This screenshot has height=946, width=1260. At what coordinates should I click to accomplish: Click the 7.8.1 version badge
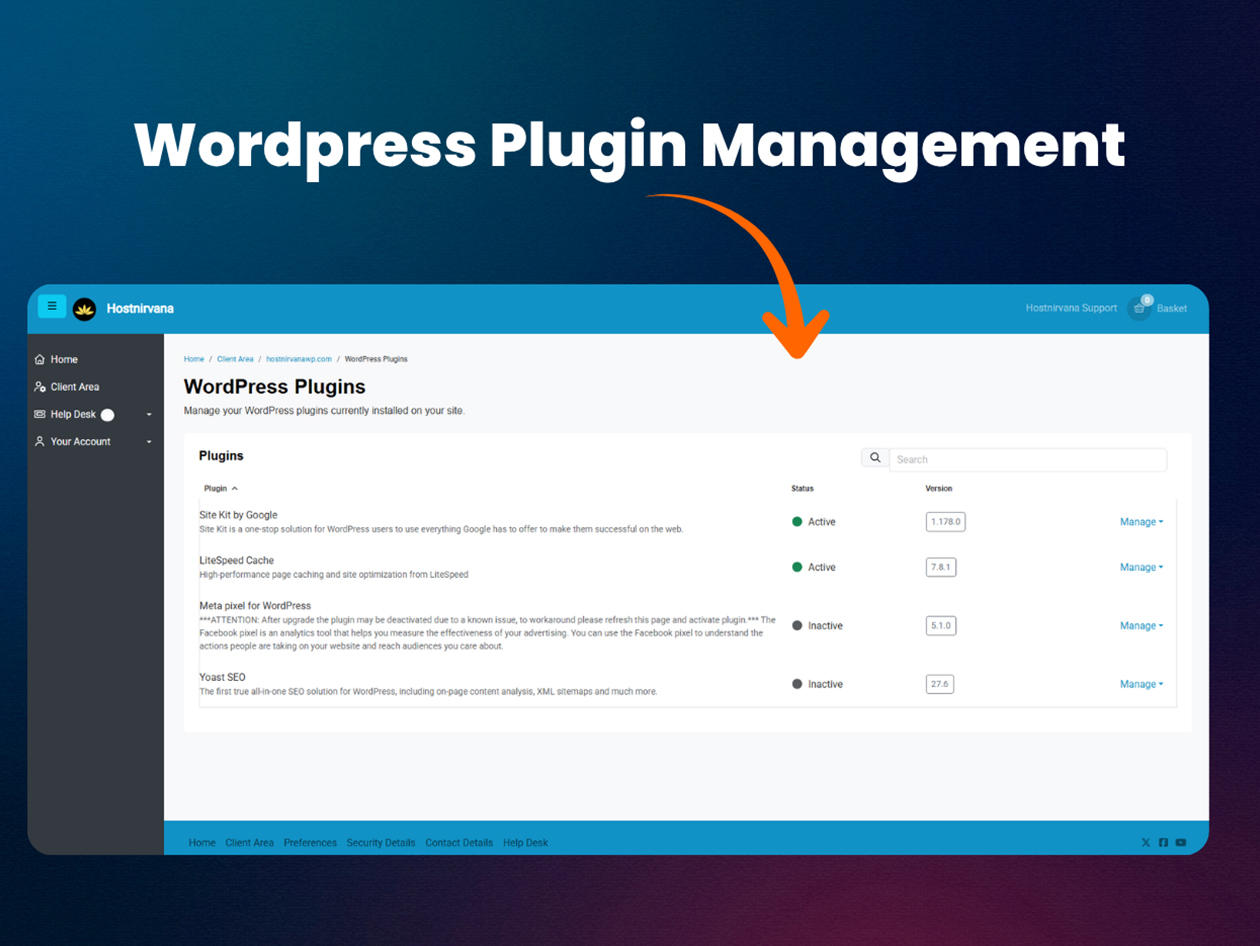941,567
